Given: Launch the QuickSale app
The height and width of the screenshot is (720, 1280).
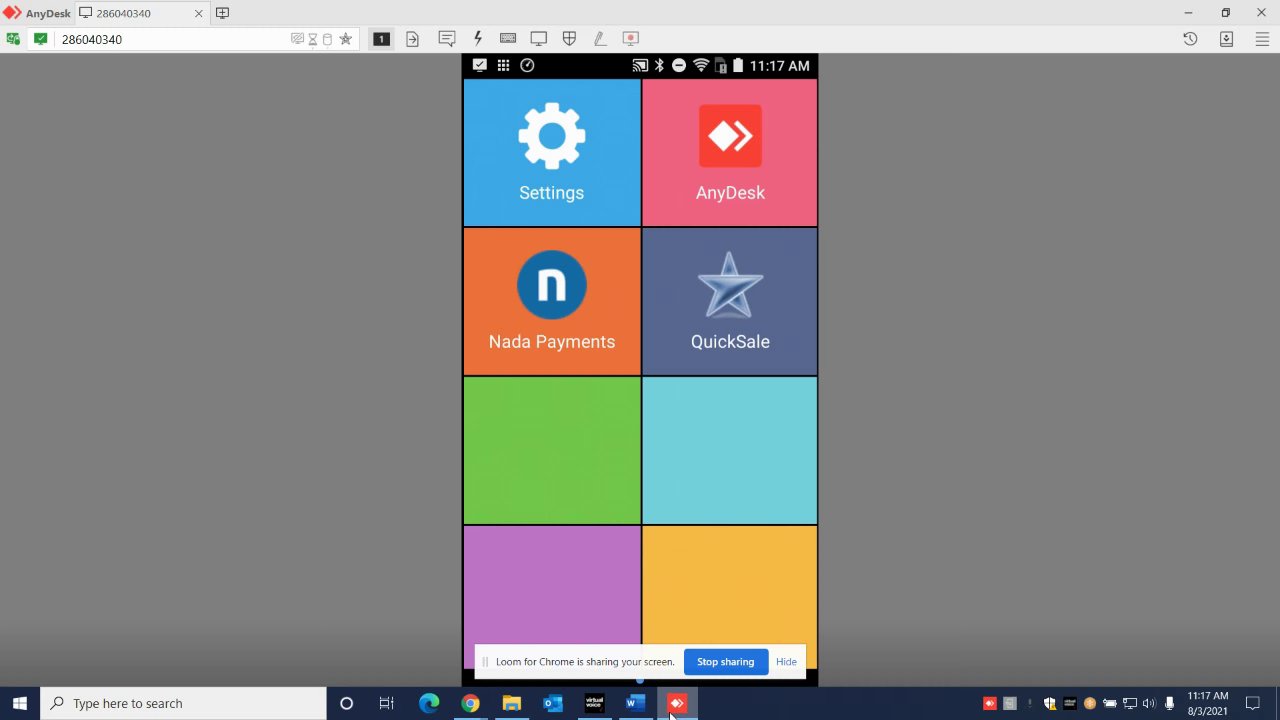Looking at the screenshot, I should (730, 302).
